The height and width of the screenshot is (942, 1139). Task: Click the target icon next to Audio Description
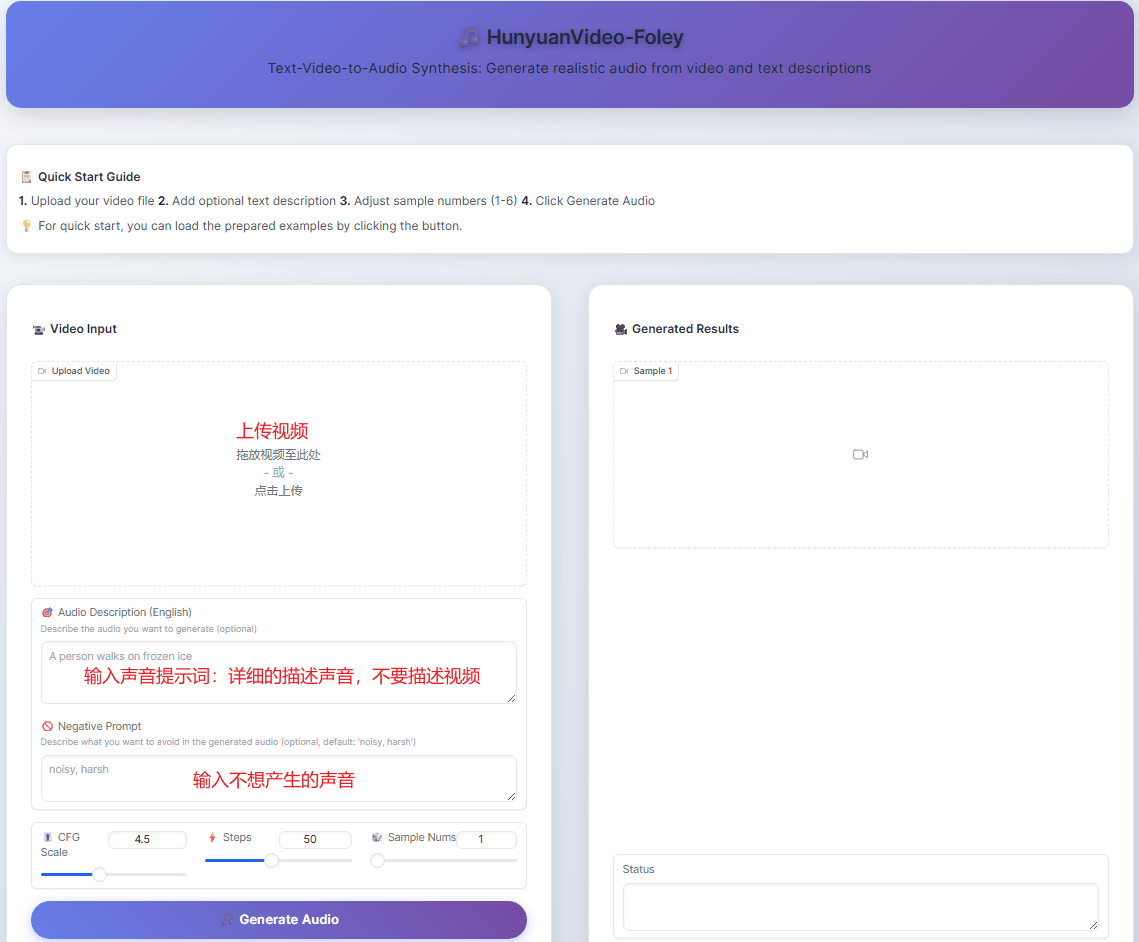(x=47, y=612)
